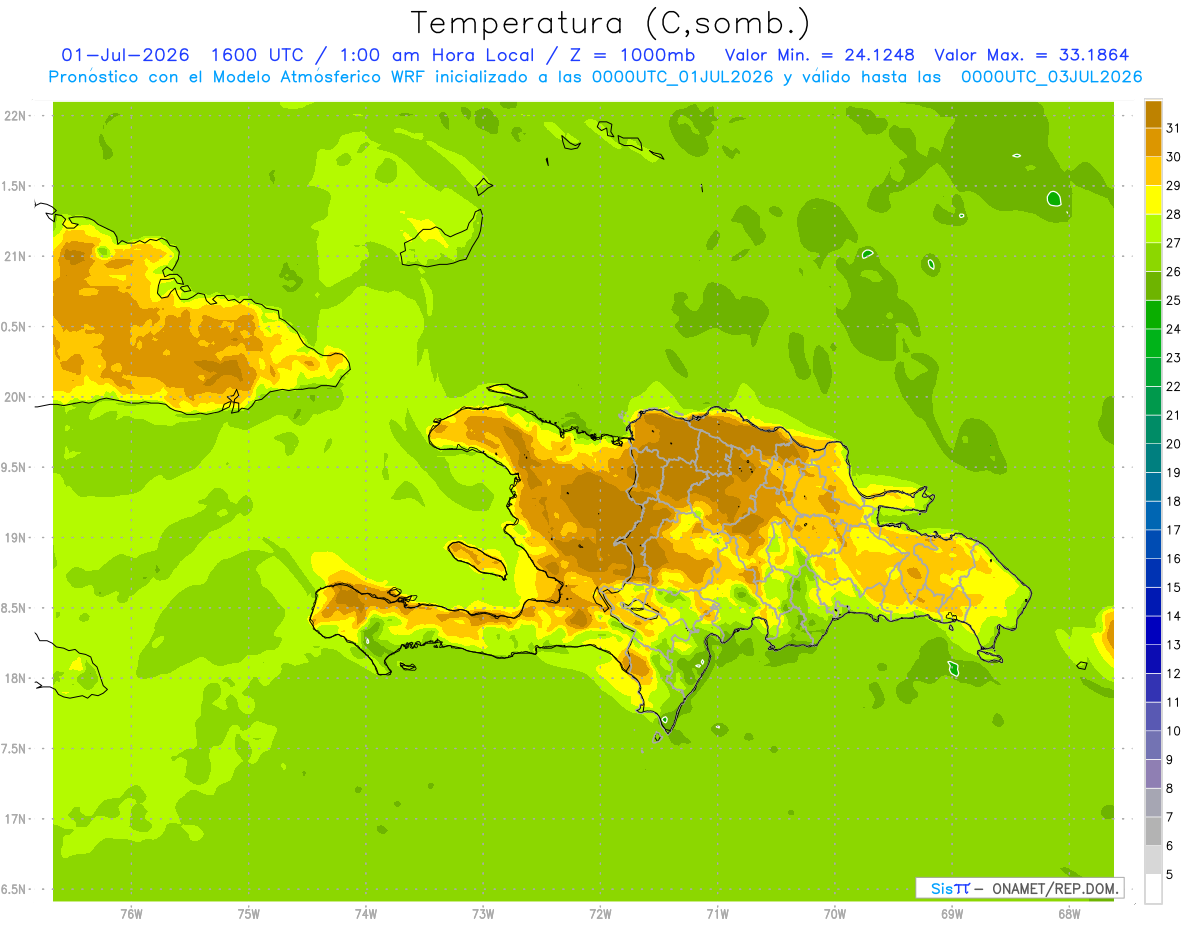Click the color scale value "28"
Viewport: 1200px width, 927px height.
pyautogui.click(x=1173, y=214)
